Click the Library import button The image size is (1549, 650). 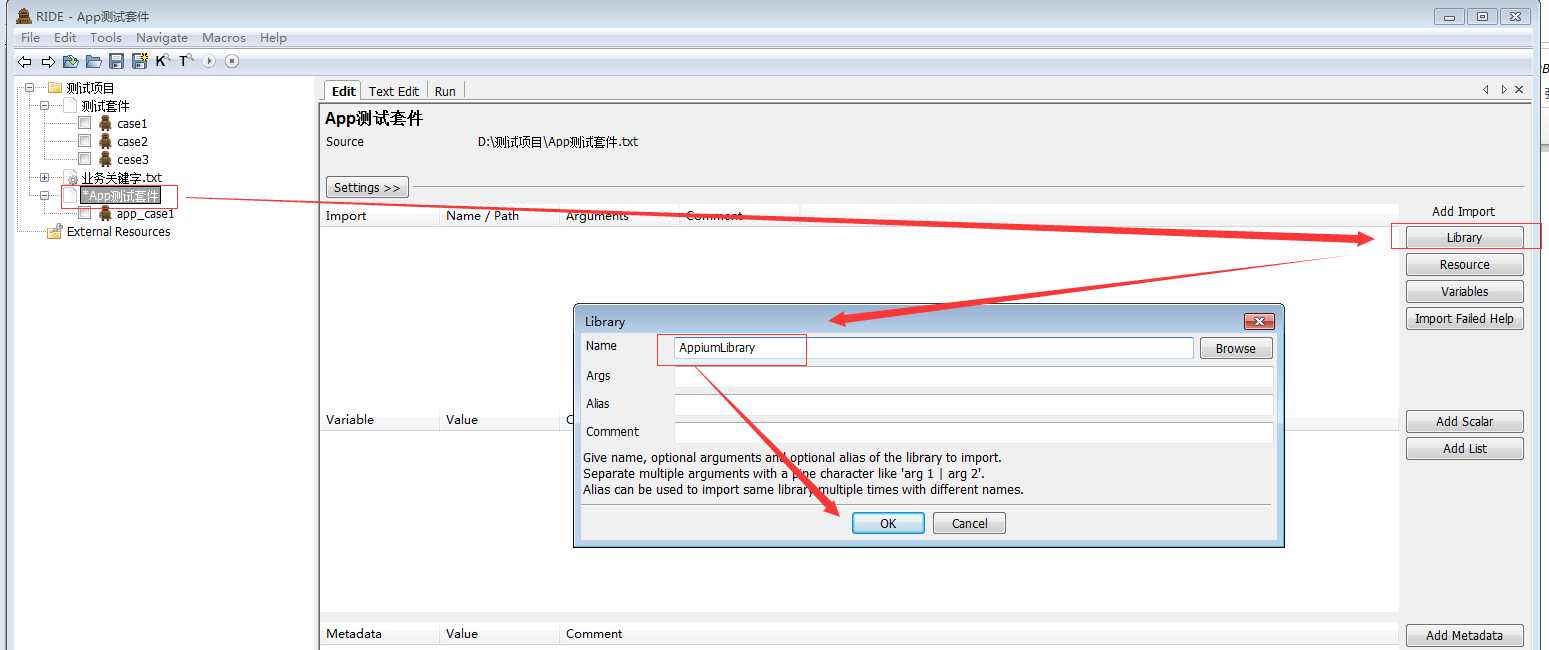pos(1464,238)
